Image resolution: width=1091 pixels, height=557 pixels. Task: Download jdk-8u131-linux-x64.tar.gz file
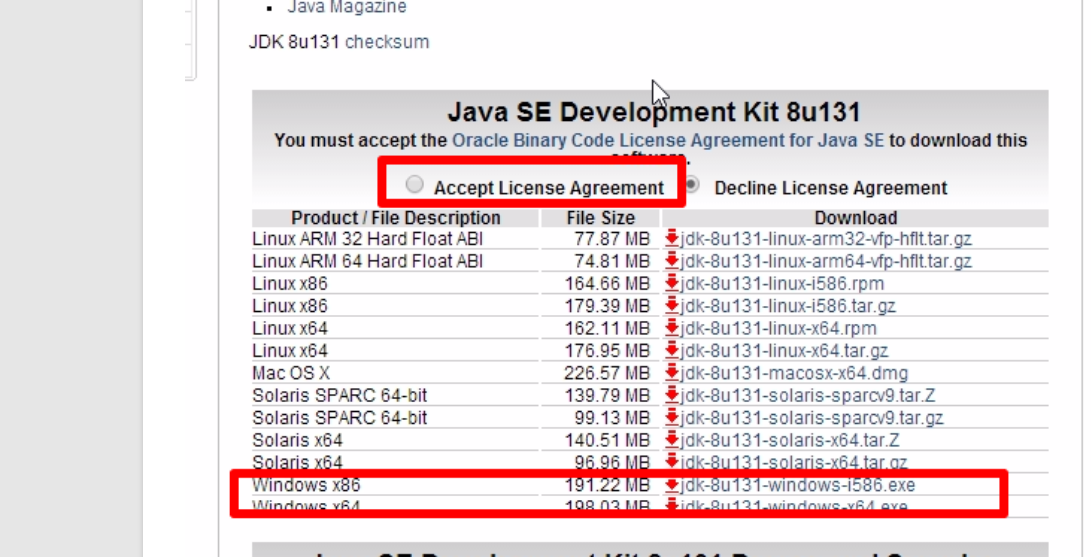click(784, 350)
